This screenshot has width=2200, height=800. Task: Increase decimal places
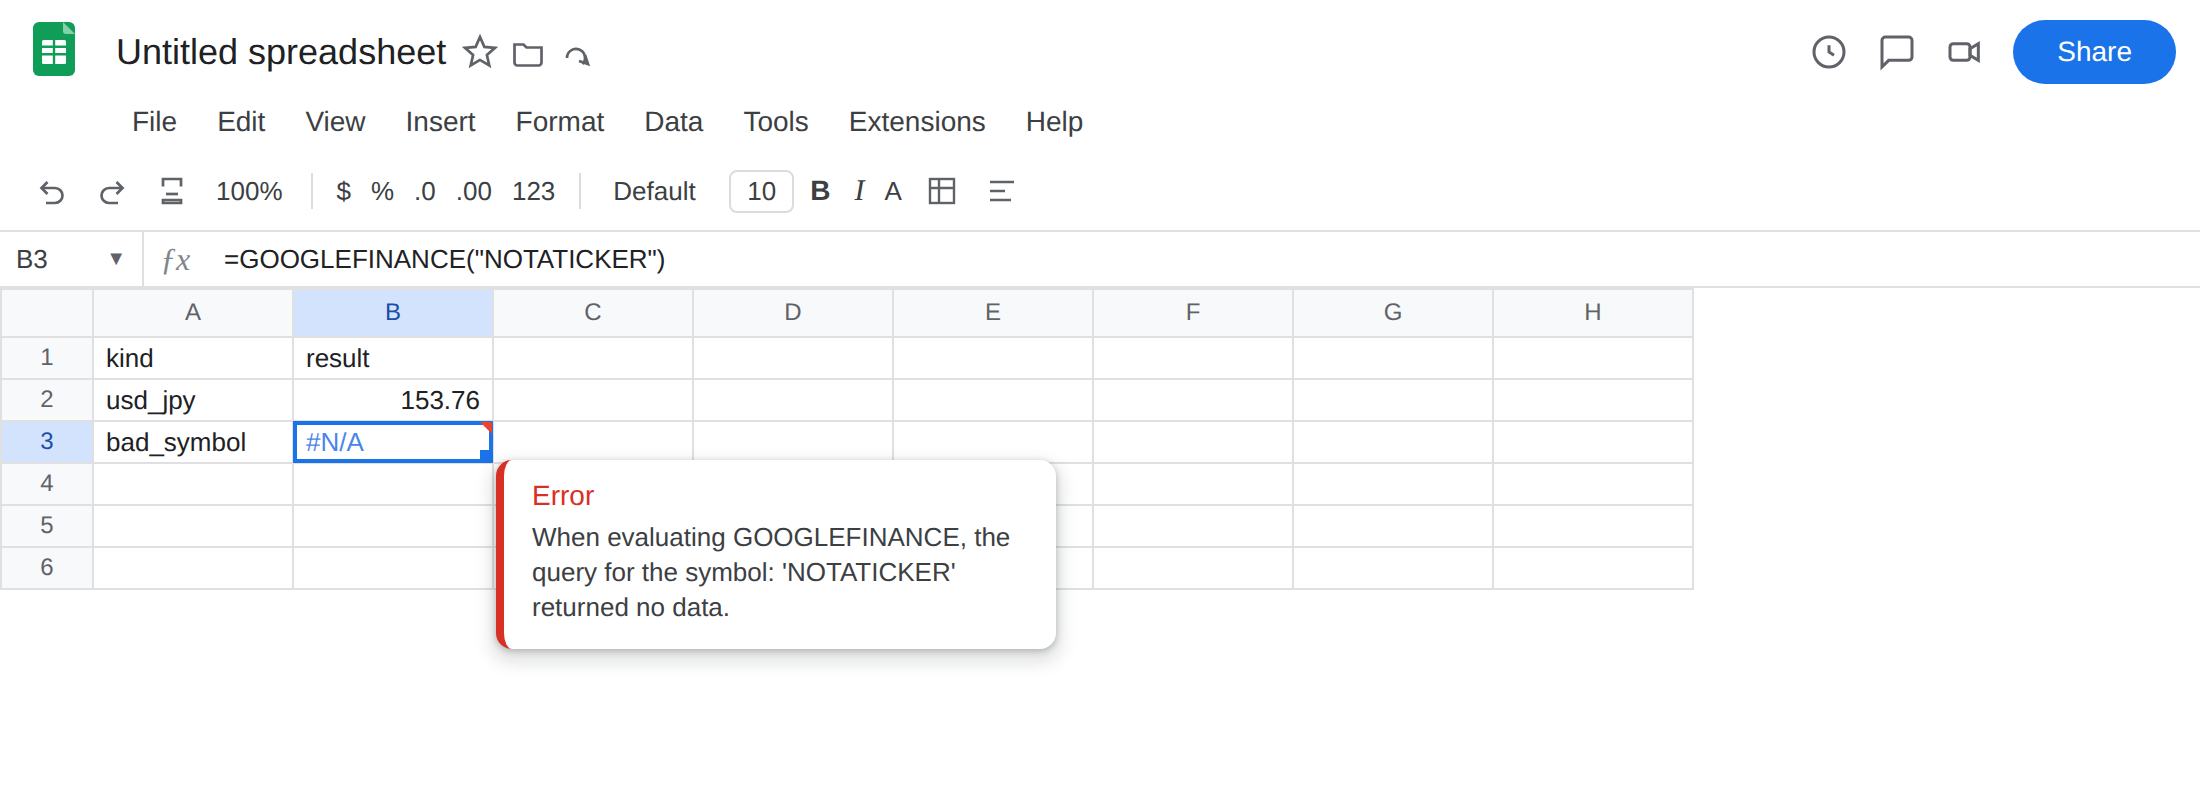[x=474, y=191]
